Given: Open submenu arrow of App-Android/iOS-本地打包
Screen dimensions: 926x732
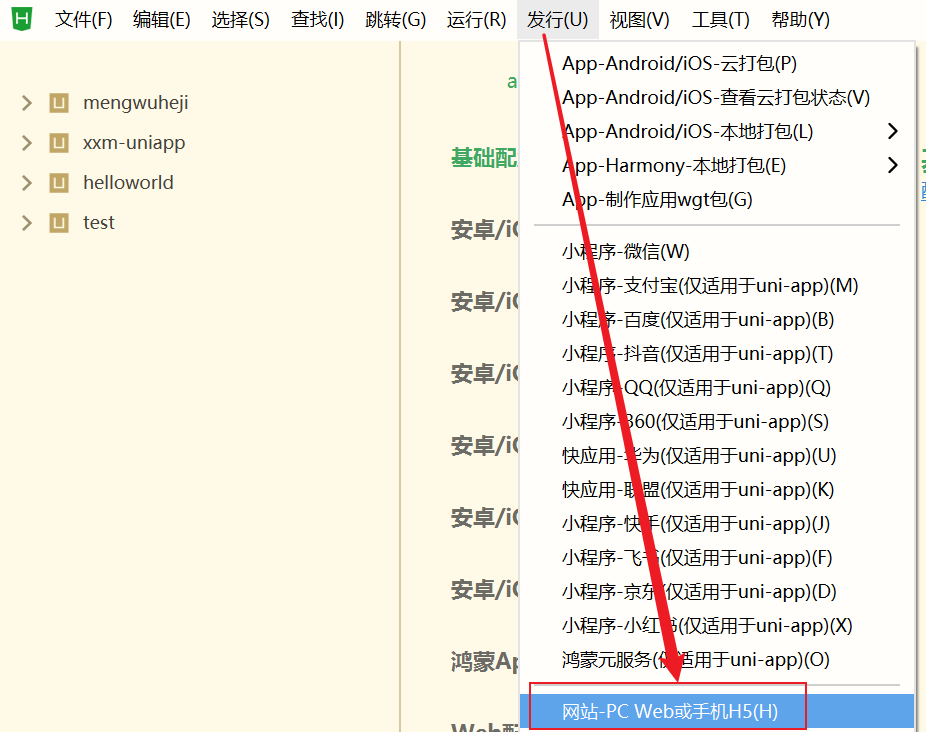Looking at the screenshot, I should tap(893, 131).
